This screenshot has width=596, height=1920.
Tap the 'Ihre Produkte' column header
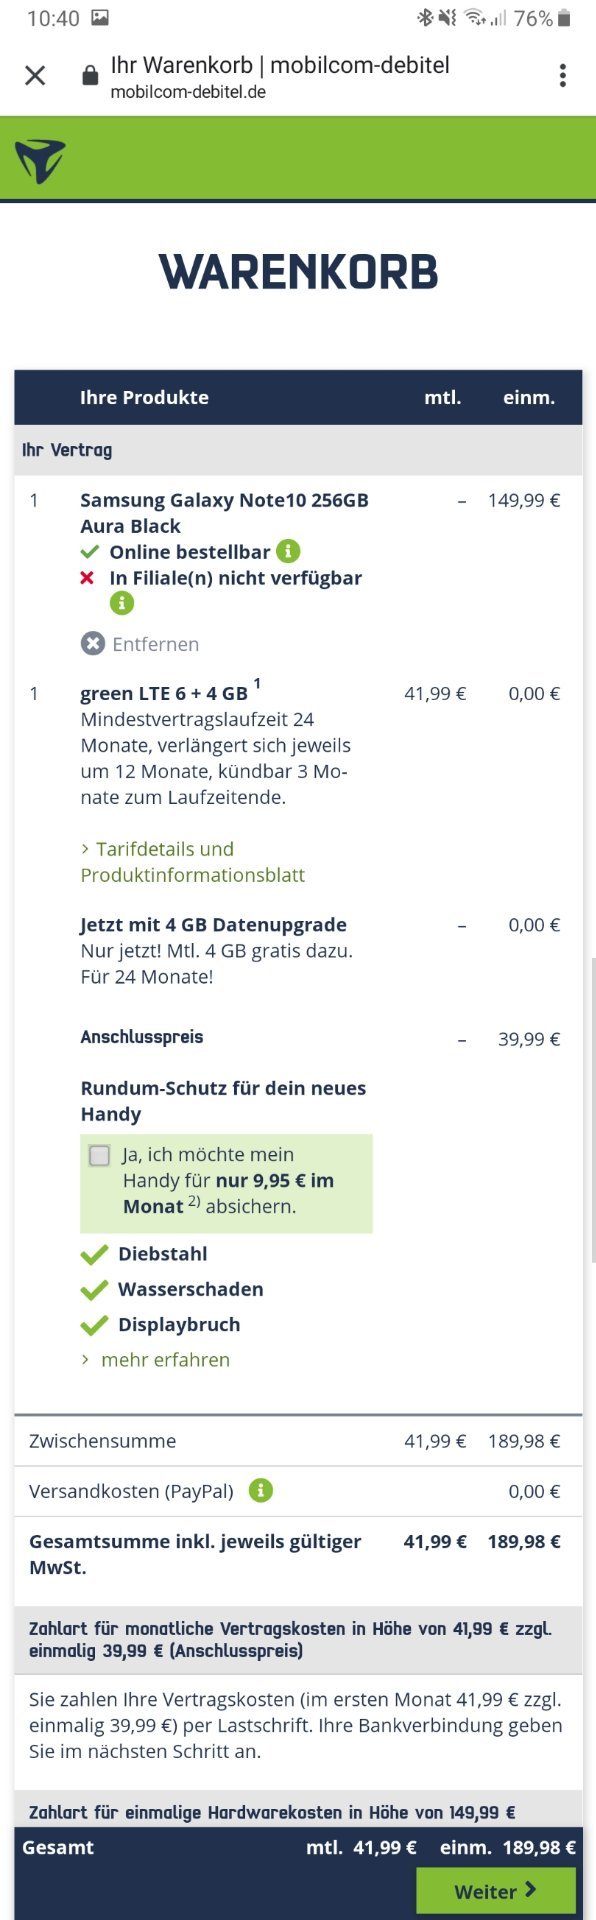144,397
